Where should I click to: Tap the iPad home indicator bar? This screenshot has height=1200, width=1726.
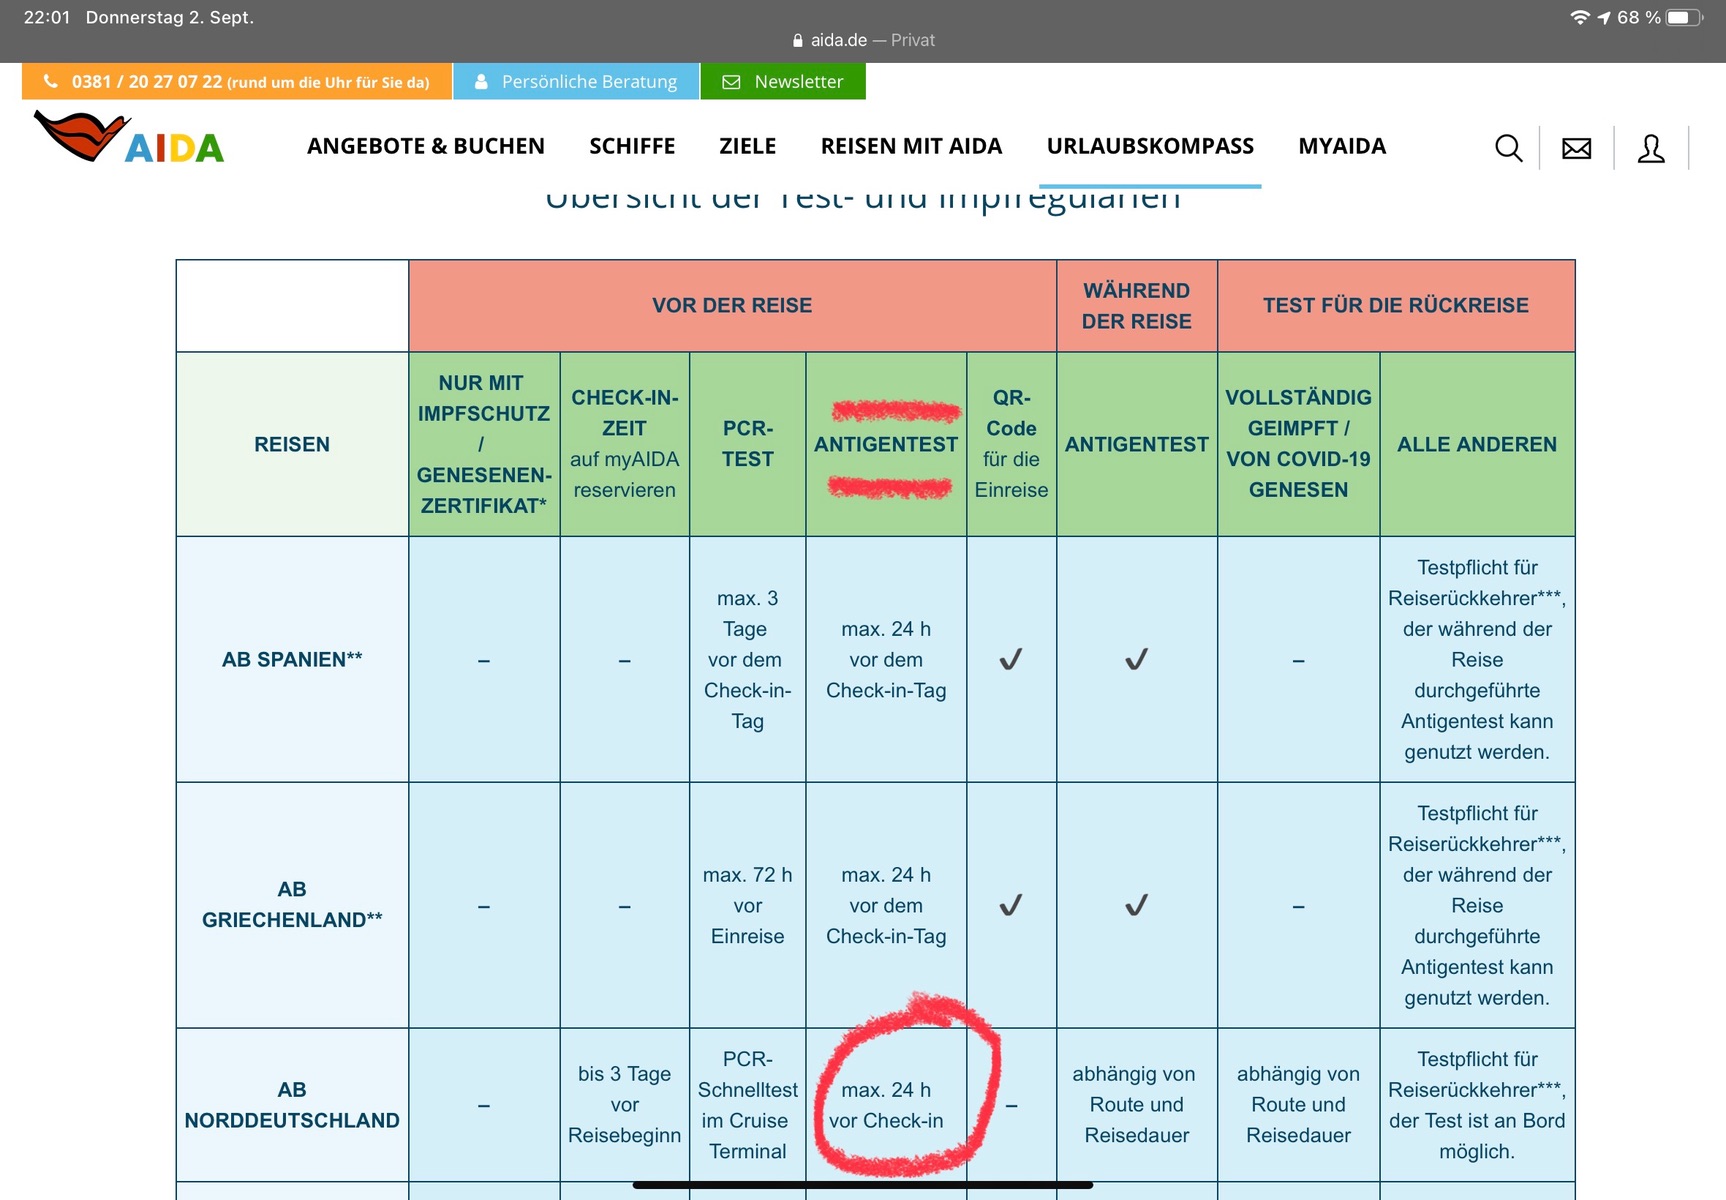point(862,1185)
